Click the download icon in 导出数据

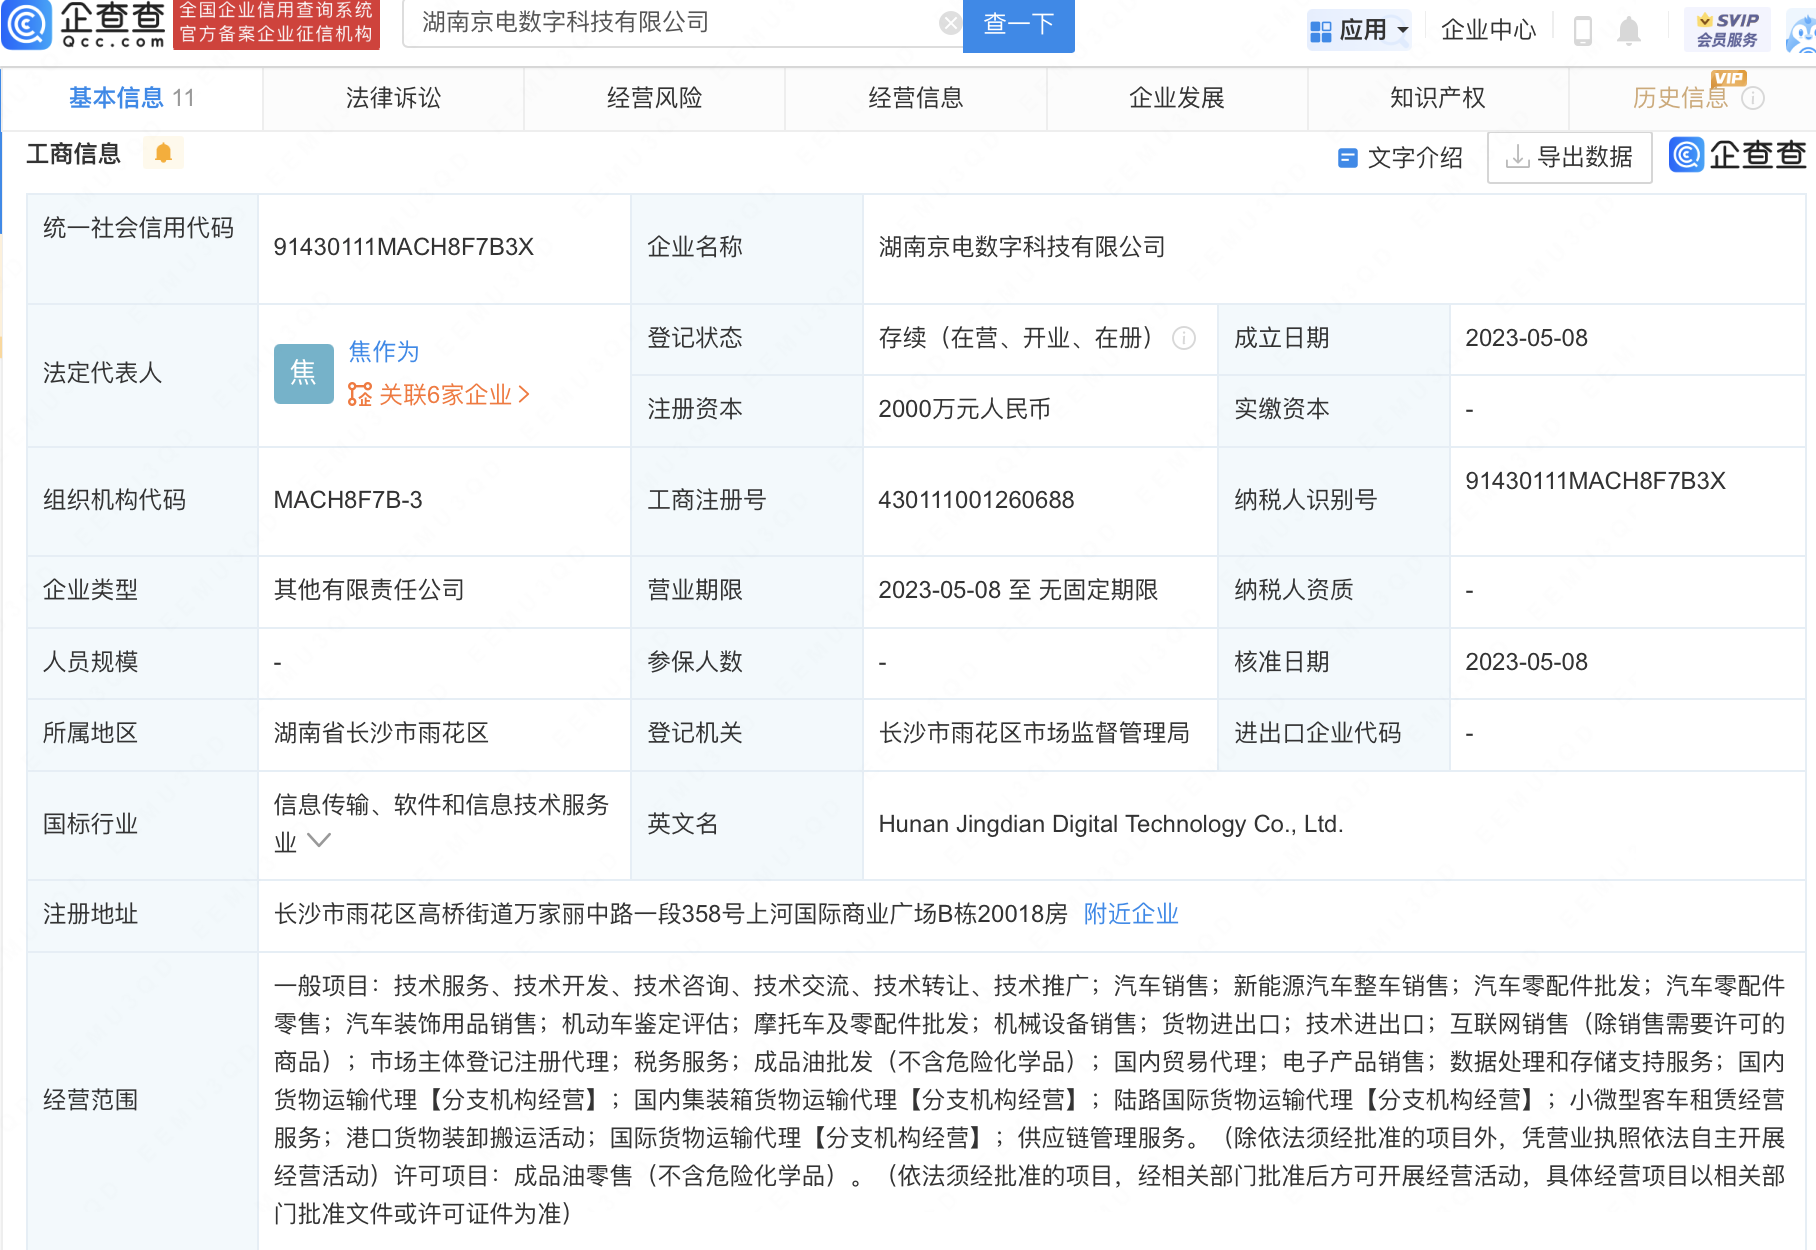[x=1517, y=157]
